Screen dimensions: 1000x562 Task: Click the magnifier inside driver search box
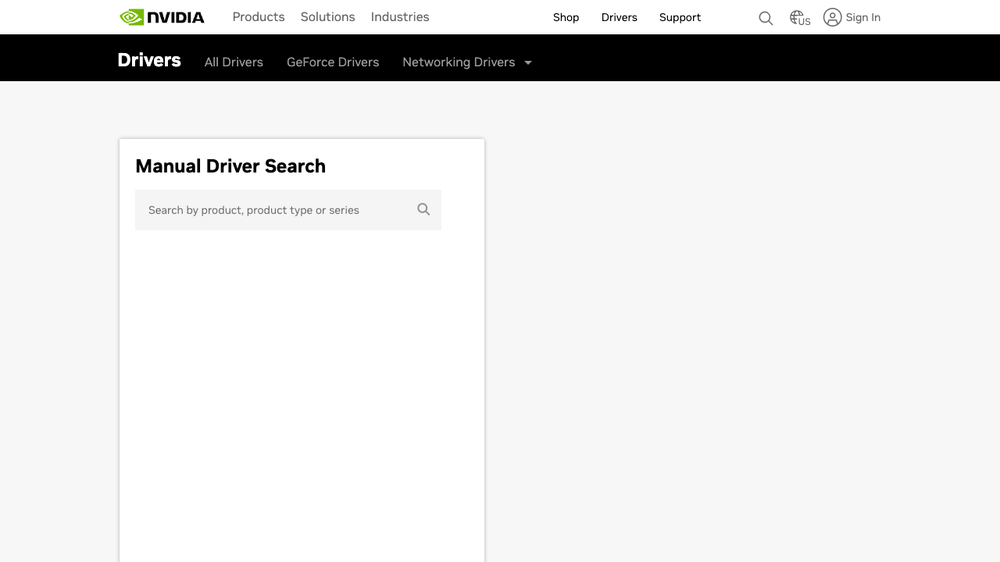click(423, 209)
